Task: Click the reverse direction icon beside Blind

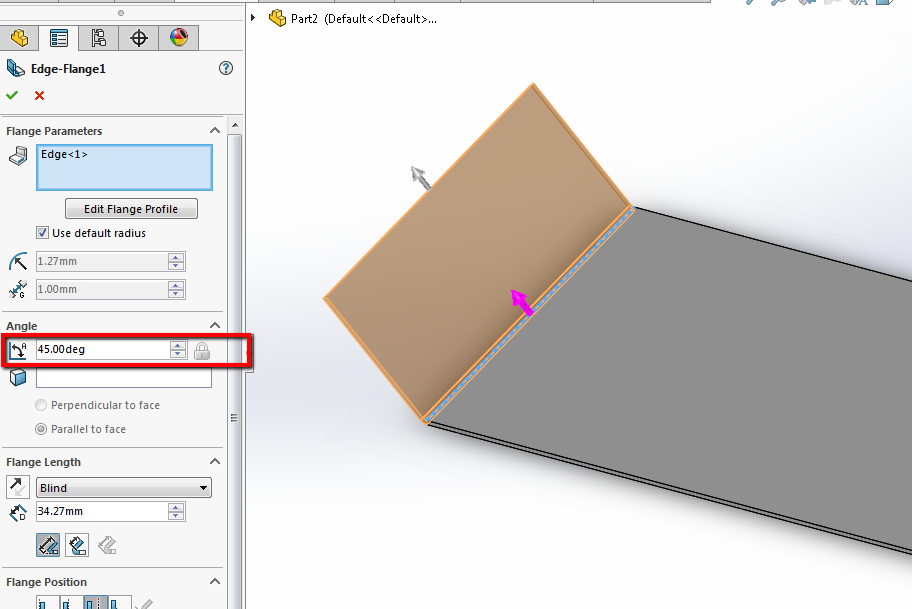Action: 18,487
